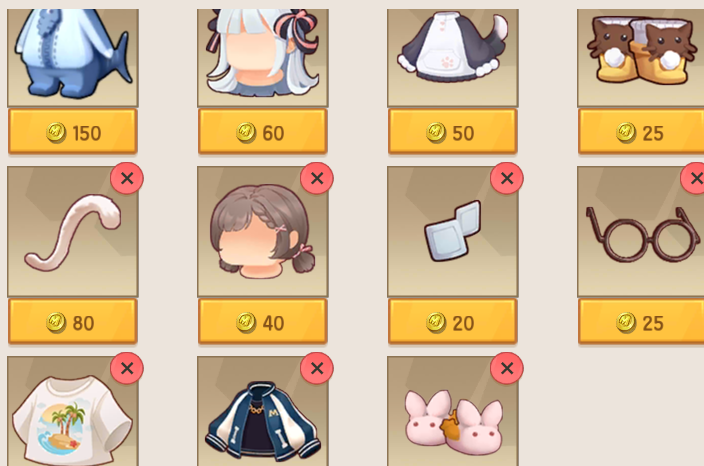704x466 pixels.
Task: Choose the brown cat boots item
Action: click(x=641, y=57)
